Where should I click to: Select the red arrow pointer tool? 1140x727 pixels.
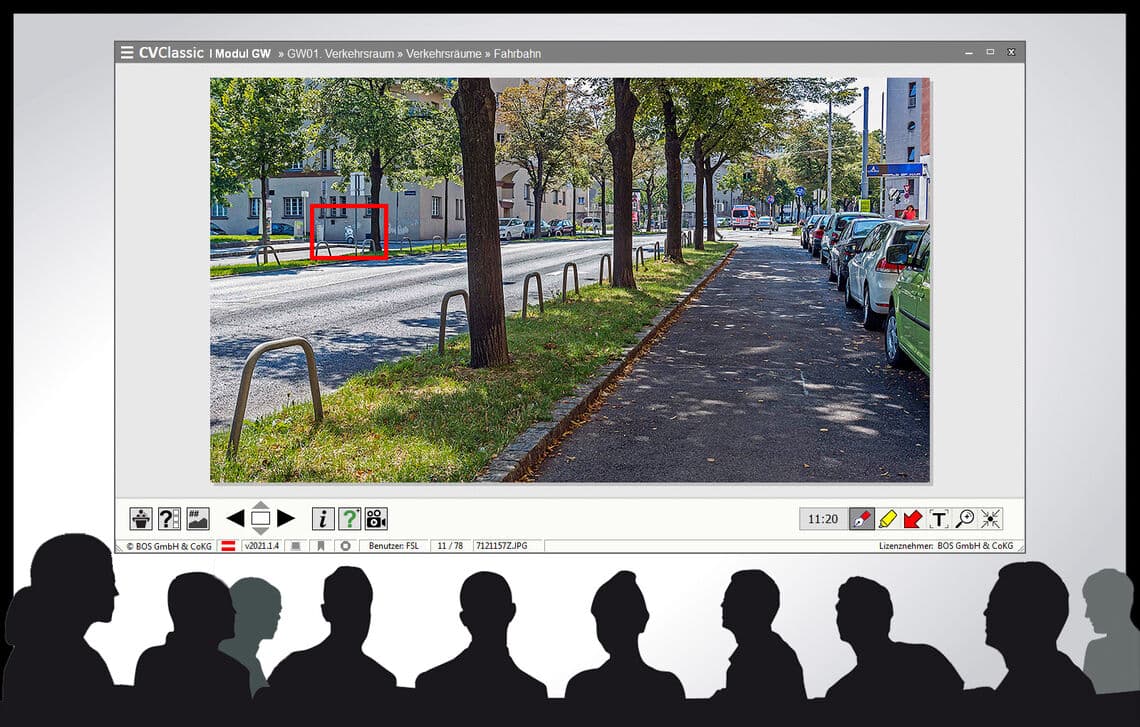[912, 518]
